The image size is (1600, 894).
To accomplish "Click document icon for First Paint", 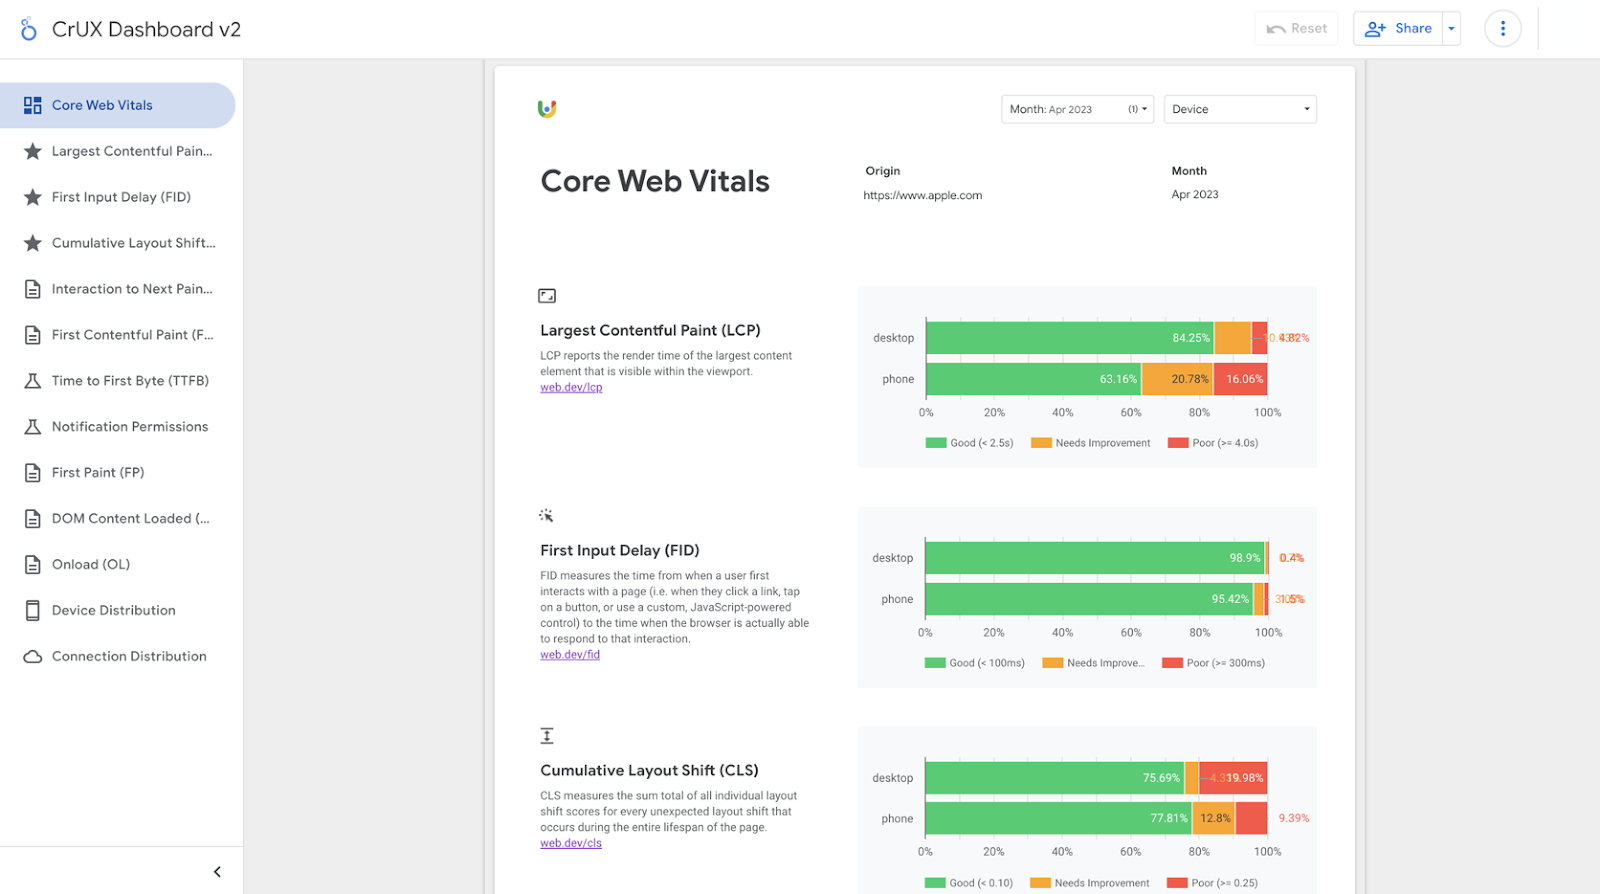I will [33, 473].
